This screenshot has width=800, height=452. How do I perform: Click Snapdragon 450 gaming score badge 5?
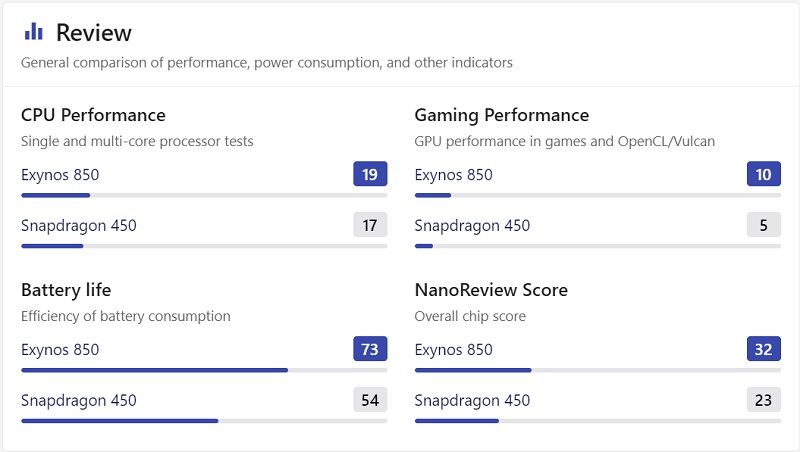pyautogui.click(x=763, y=225)
